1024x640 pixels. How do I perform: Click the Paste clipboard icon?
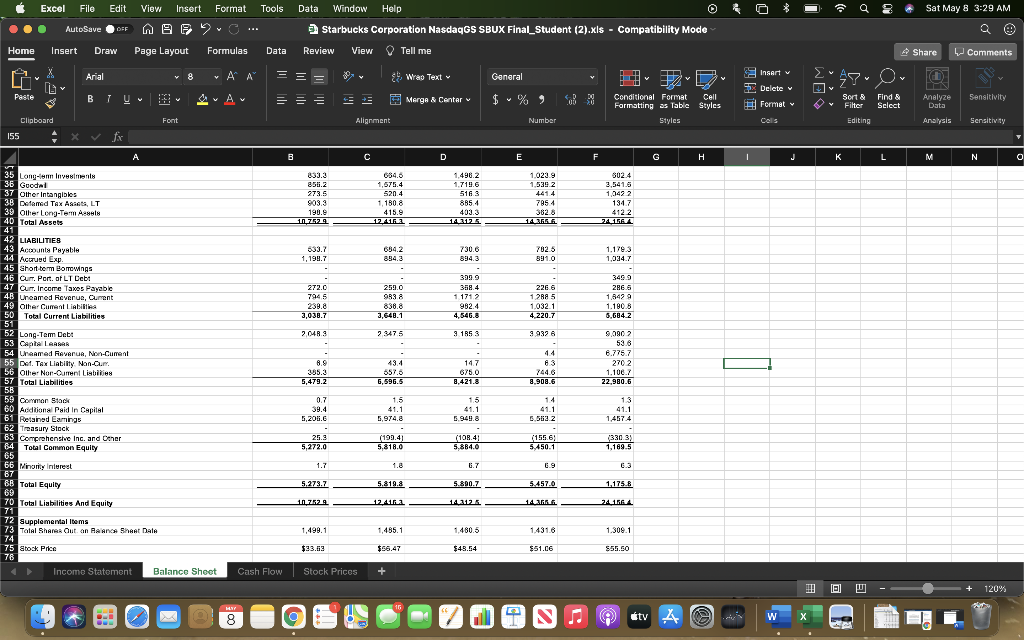point(21,80)
